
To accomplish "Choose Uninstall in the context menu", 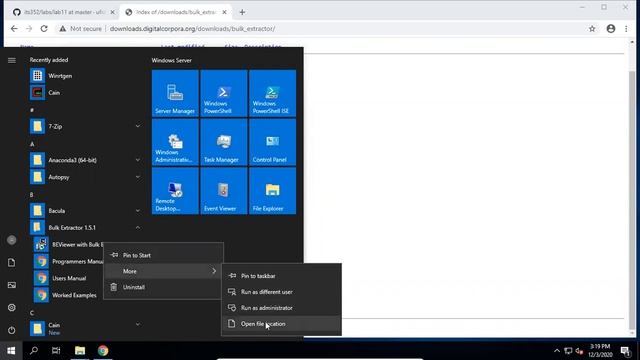I will (163, 287).
